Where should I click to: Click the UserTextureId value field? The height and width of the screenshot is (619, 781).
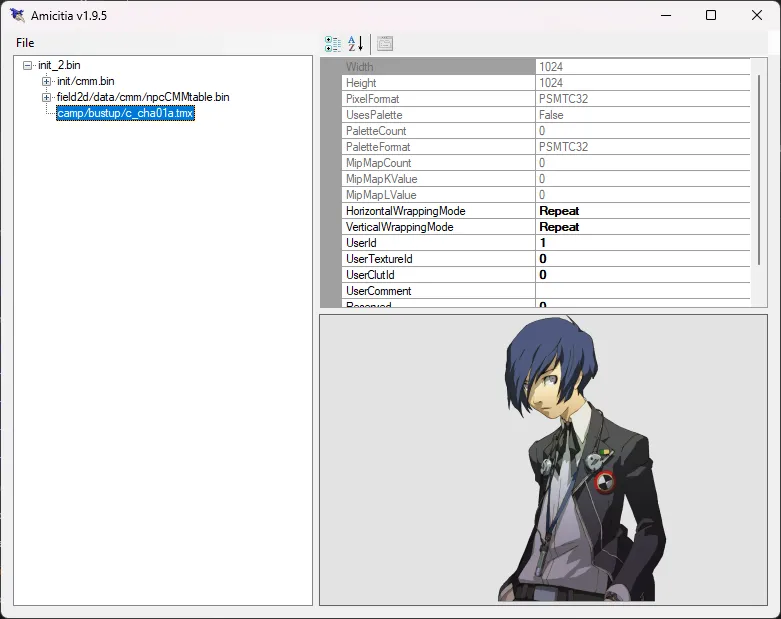pyautogui.click(x=643, y=258)
